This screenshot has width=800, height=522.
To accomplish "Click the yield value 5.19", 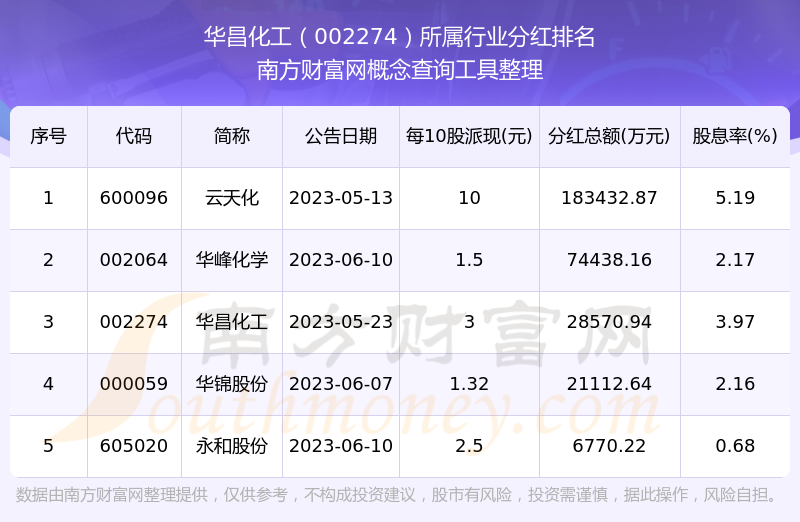I will point(735,198).
